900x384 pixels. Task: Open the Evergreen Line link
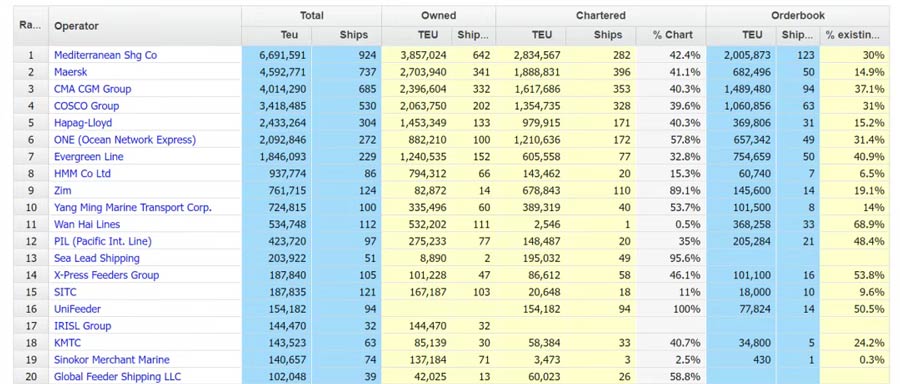coord(89,157)
